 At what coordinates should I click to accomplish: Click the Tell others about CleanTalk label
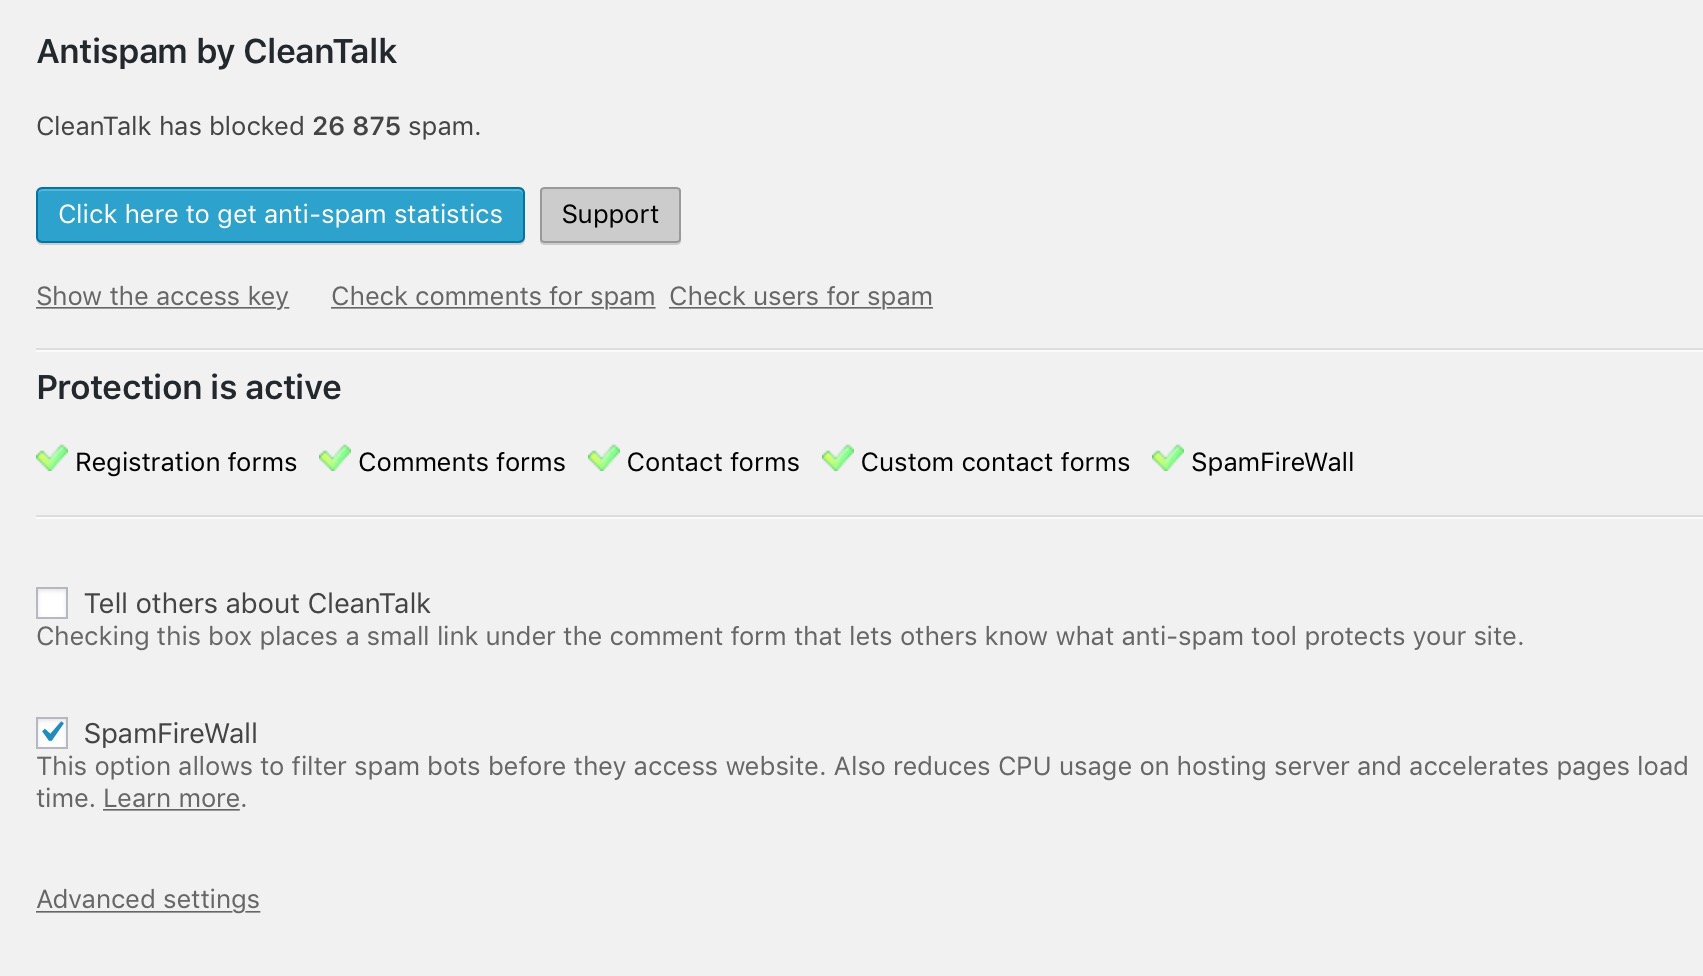[257, 603]
